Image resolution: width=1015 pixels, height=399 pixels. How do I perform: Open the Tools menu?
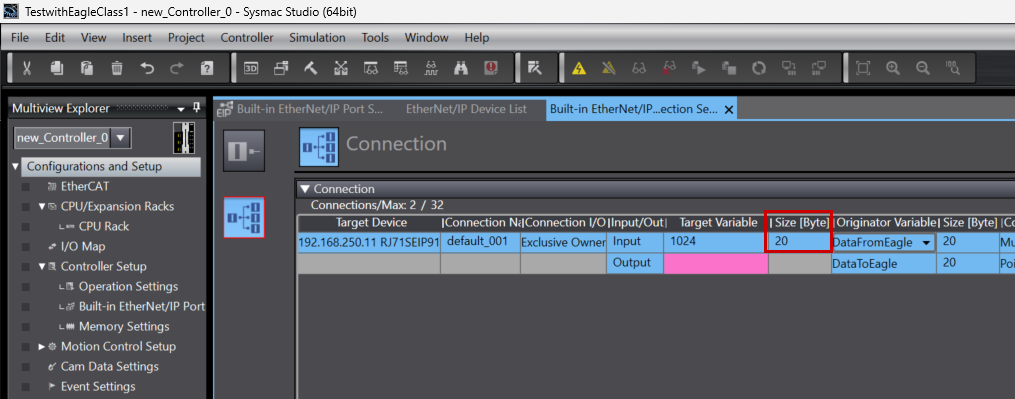click(375, 38)
